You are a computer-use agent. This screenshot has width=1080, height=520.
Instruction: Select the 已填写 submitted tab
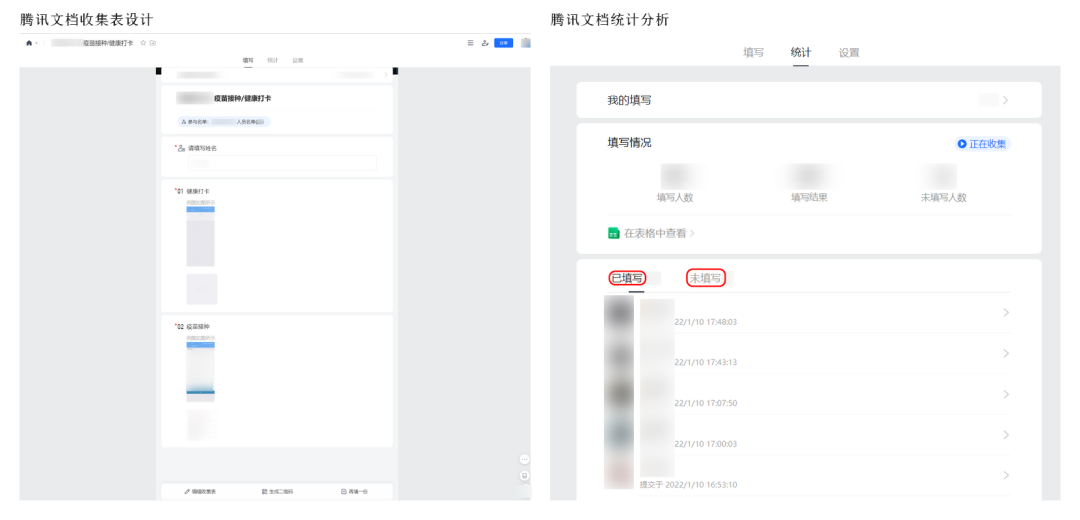[x=627, y=278]
